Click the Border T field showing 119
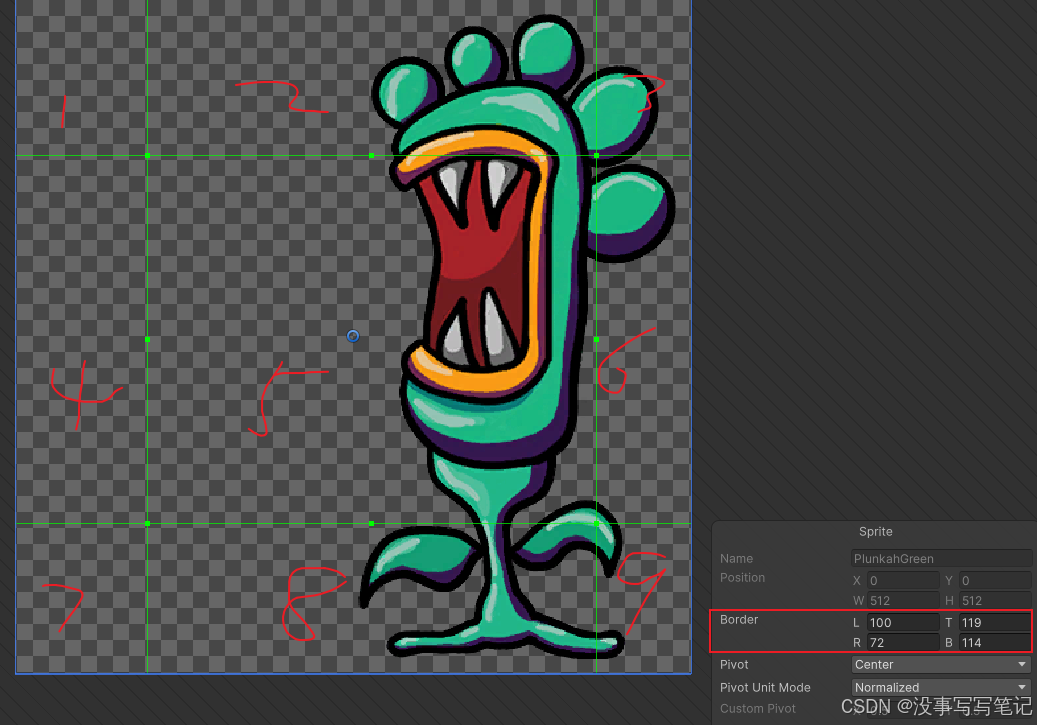This screenshot has width=1037, height=725. 995,622
